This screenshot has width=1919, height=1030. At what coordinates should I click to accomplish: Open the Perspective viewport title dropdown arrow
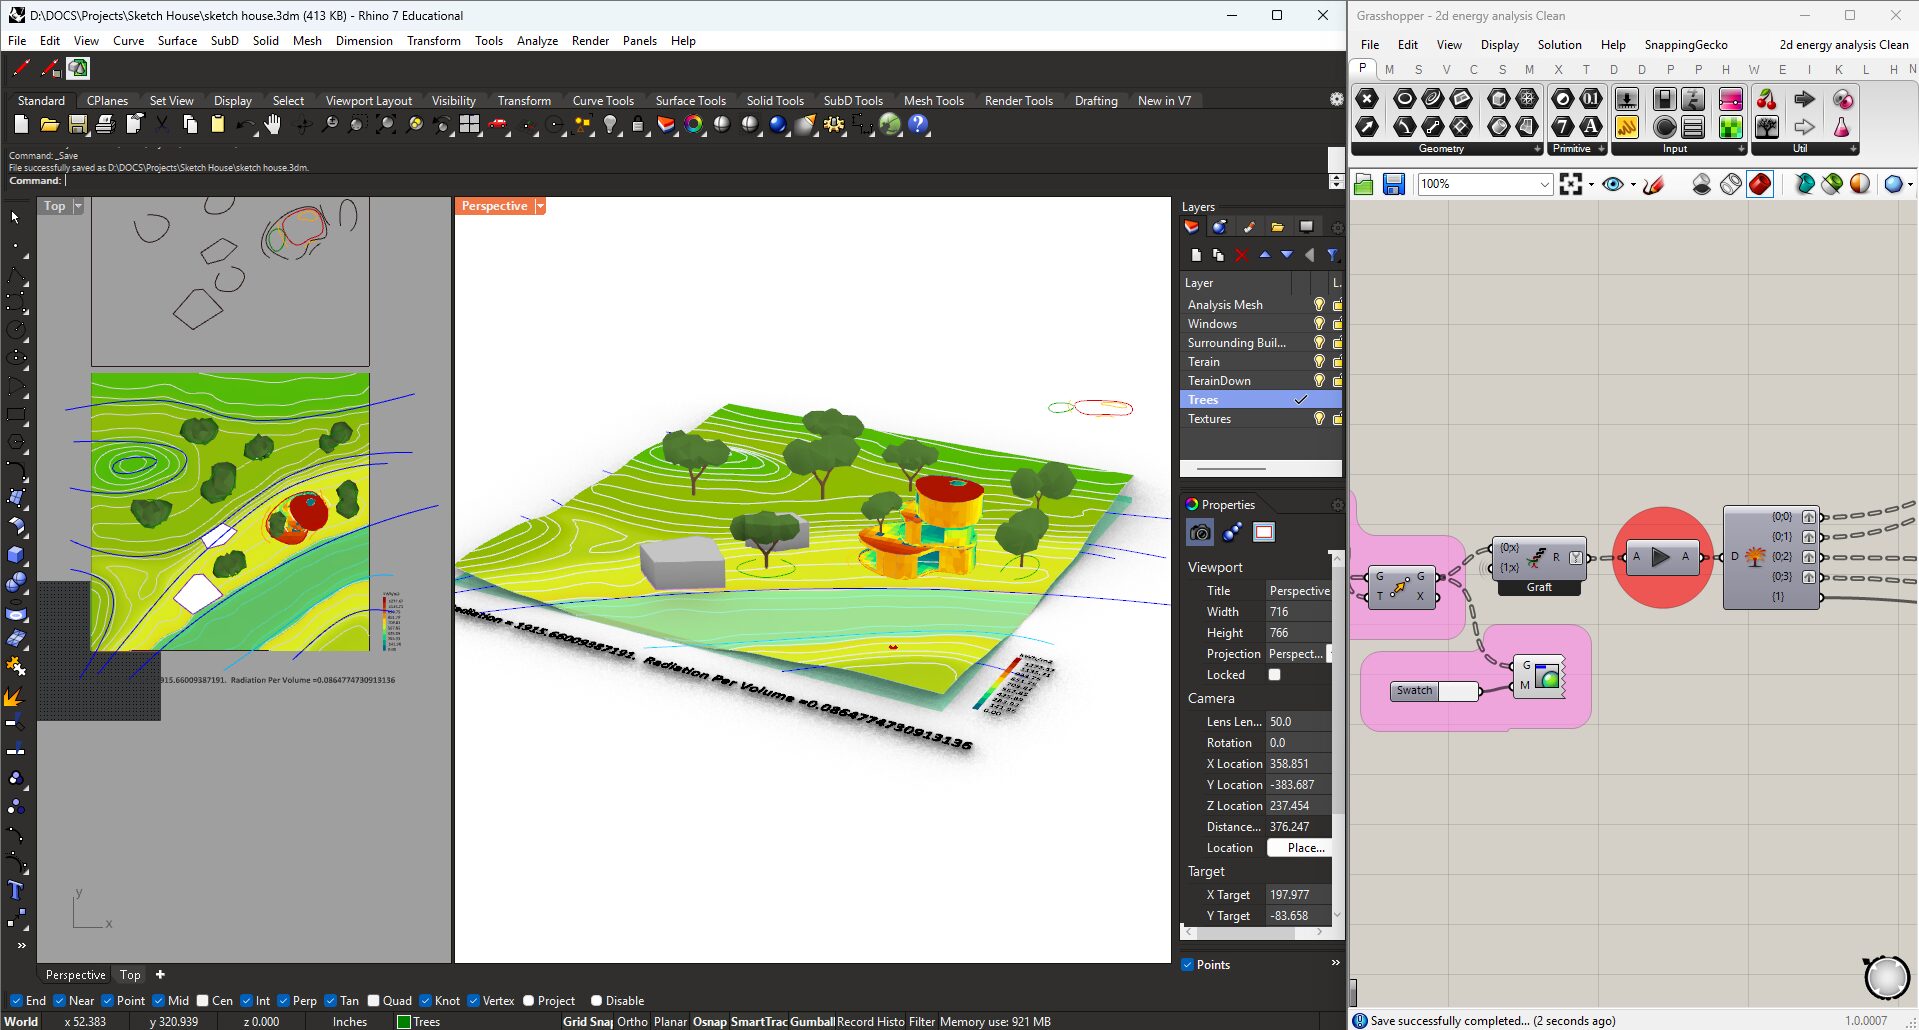(540, 206)
